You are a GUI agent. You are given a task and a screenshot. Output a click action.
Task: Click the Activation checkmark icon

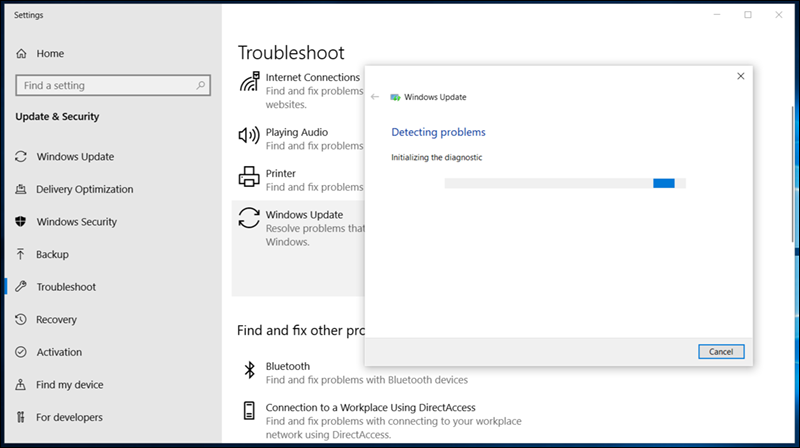21,352
